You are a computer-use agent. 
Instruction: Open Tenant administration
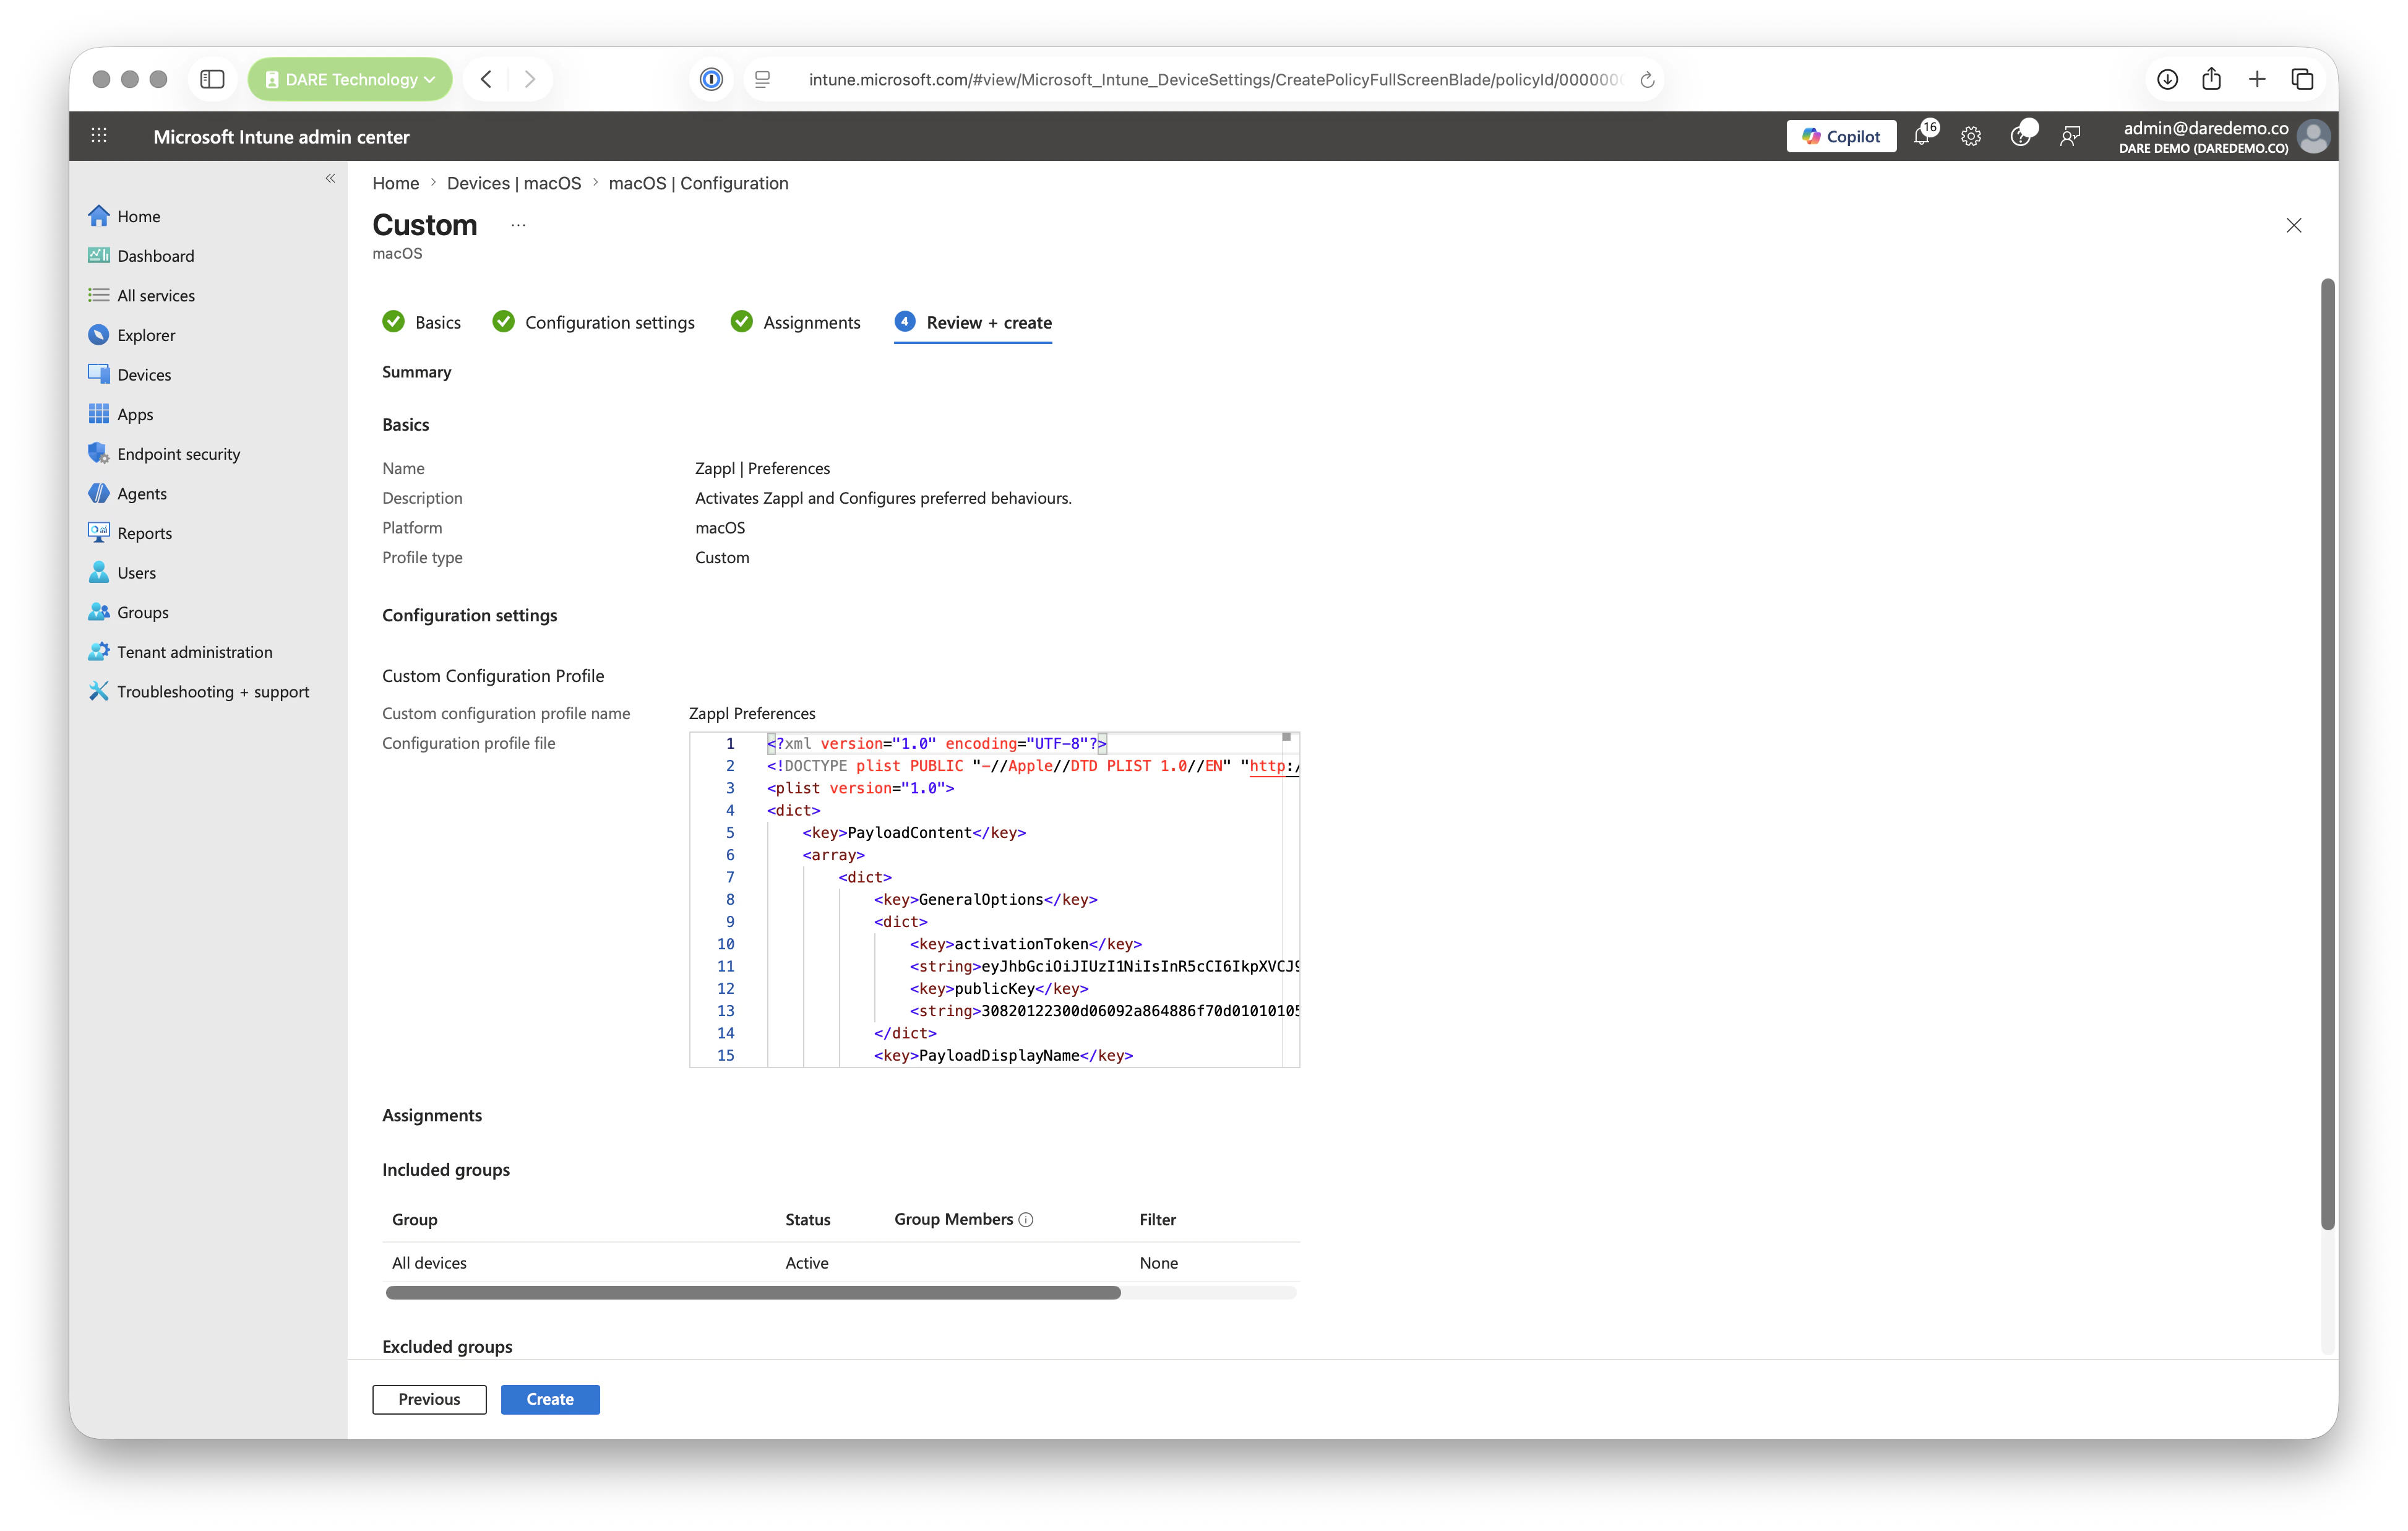click(x=194, y=651)
